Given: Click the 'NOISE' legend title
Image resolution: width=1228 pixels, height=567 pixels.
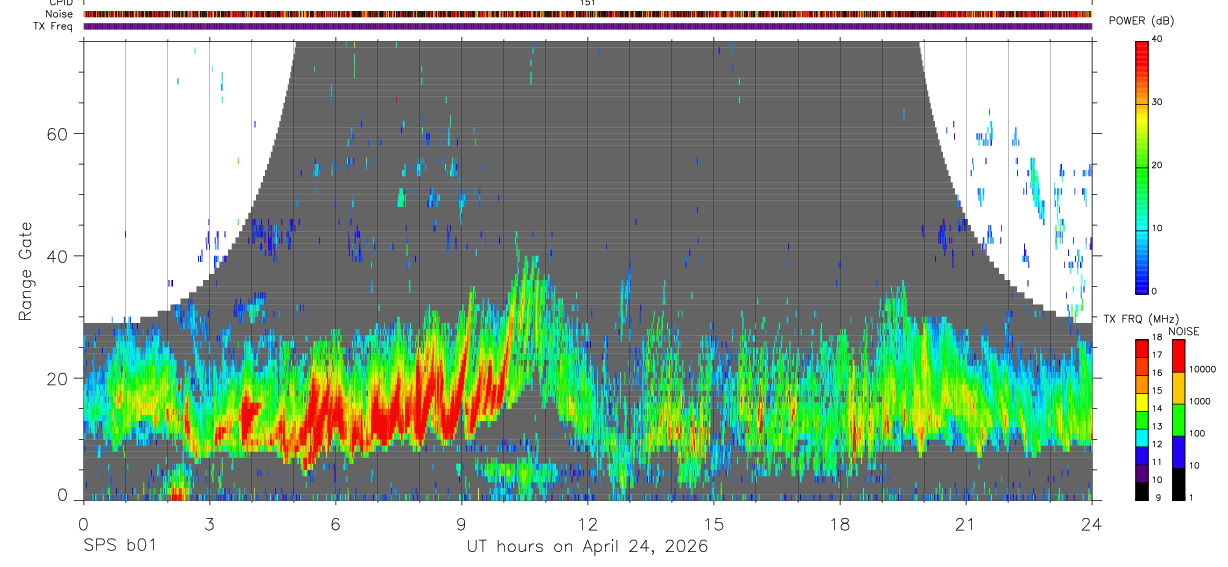Looking at the screenshot, I should (1183, 330).
